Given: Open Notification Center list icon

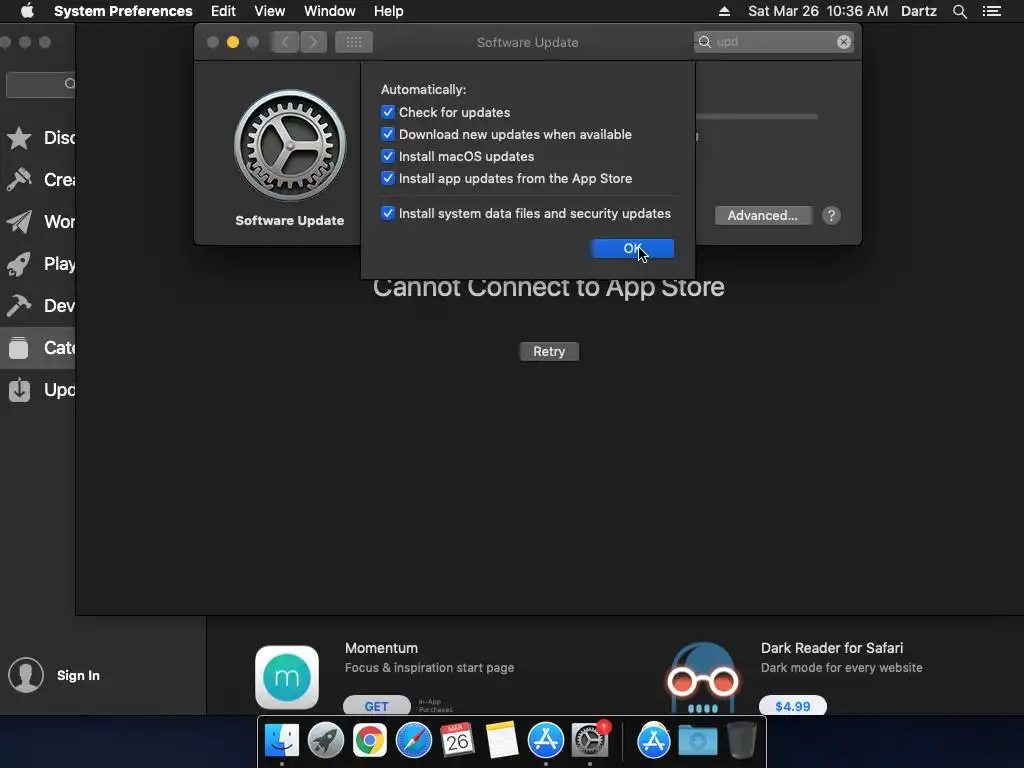Looking at the screenshot, I should (992, 11).
